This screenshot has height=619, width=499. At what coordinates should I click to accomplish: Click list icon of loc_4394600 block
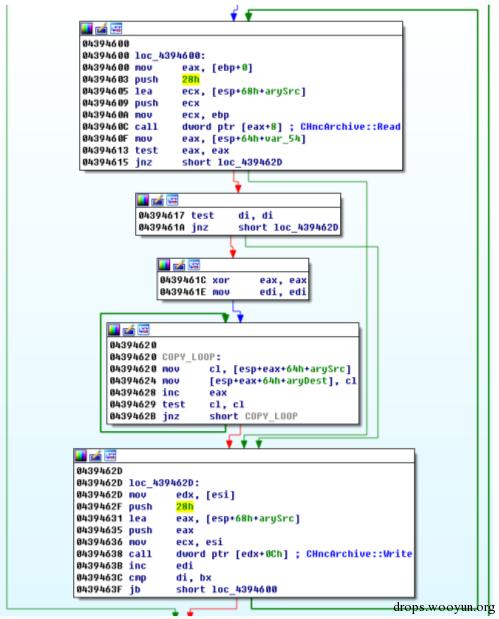[116, 29]
